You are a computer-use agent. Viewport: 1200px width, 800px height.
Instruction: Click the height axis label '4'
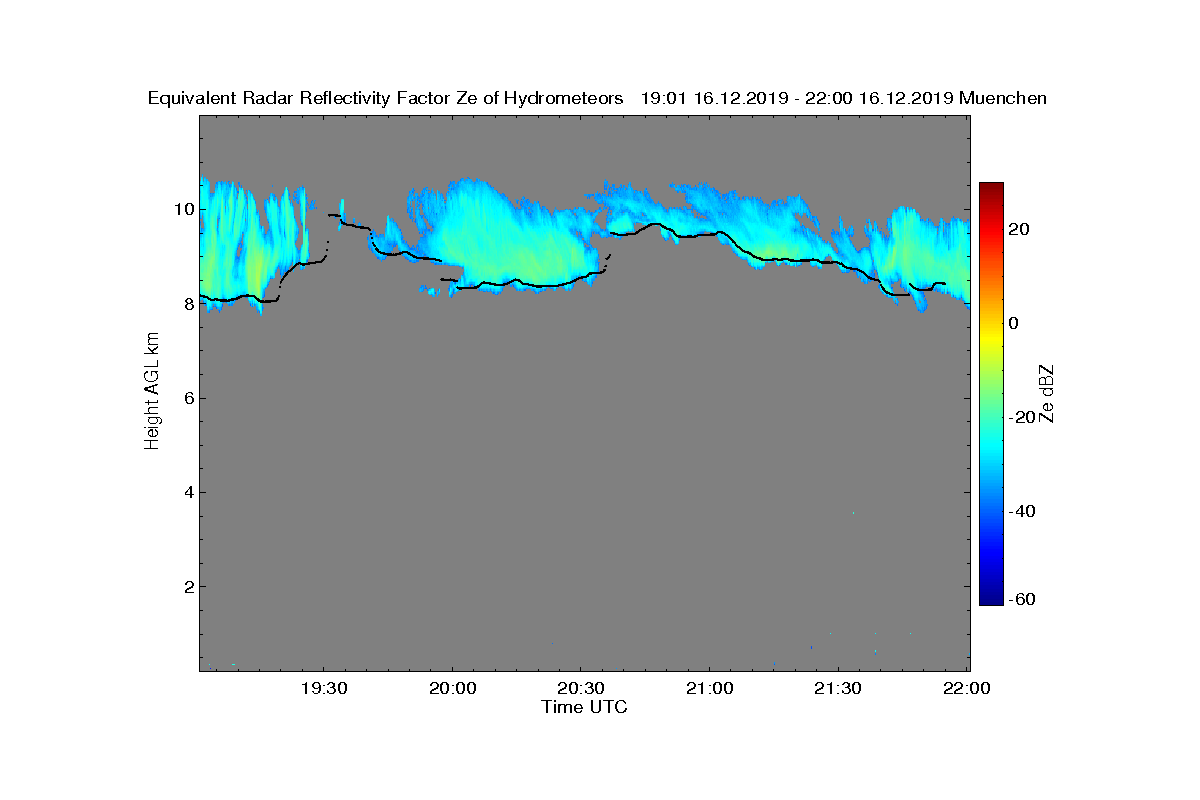click(x=188, y=492)
